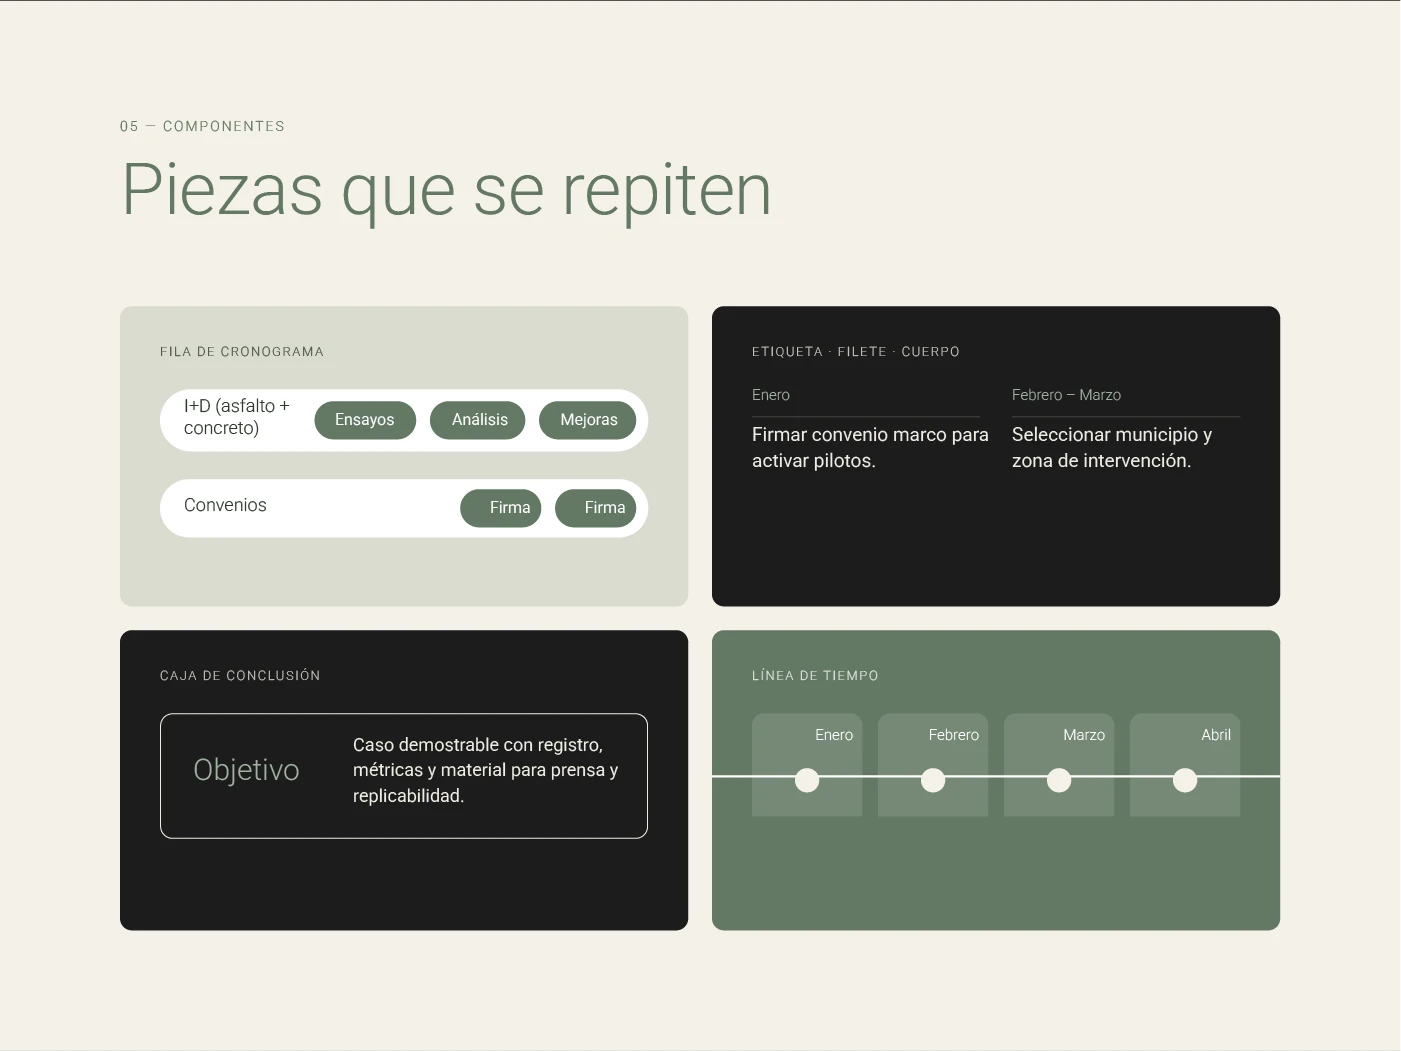Click the 'Febrero' label in the timeline

pyautogui.click(x=953, y=735)
